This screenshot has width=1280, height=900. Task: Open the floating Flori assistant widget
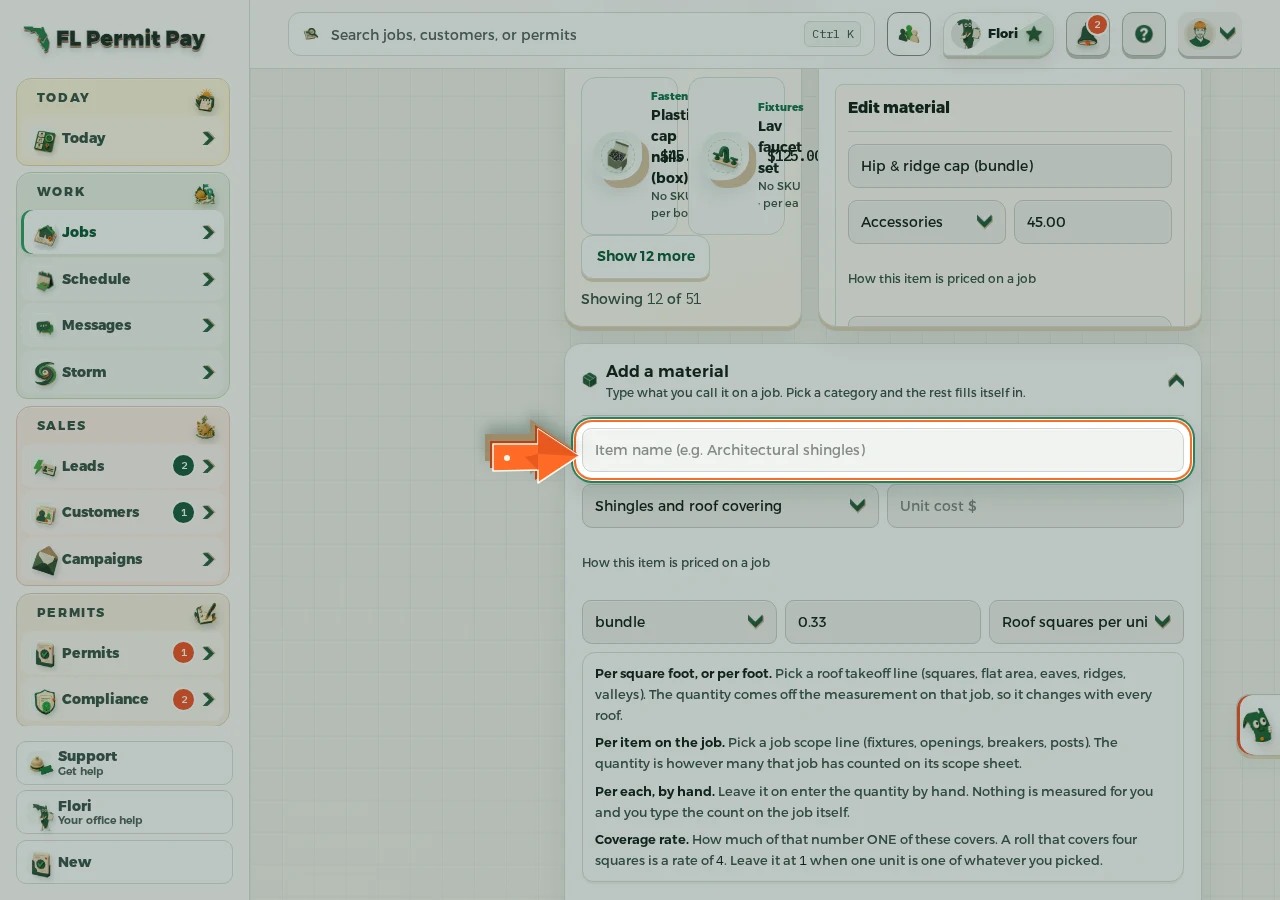coord(1259,724)
